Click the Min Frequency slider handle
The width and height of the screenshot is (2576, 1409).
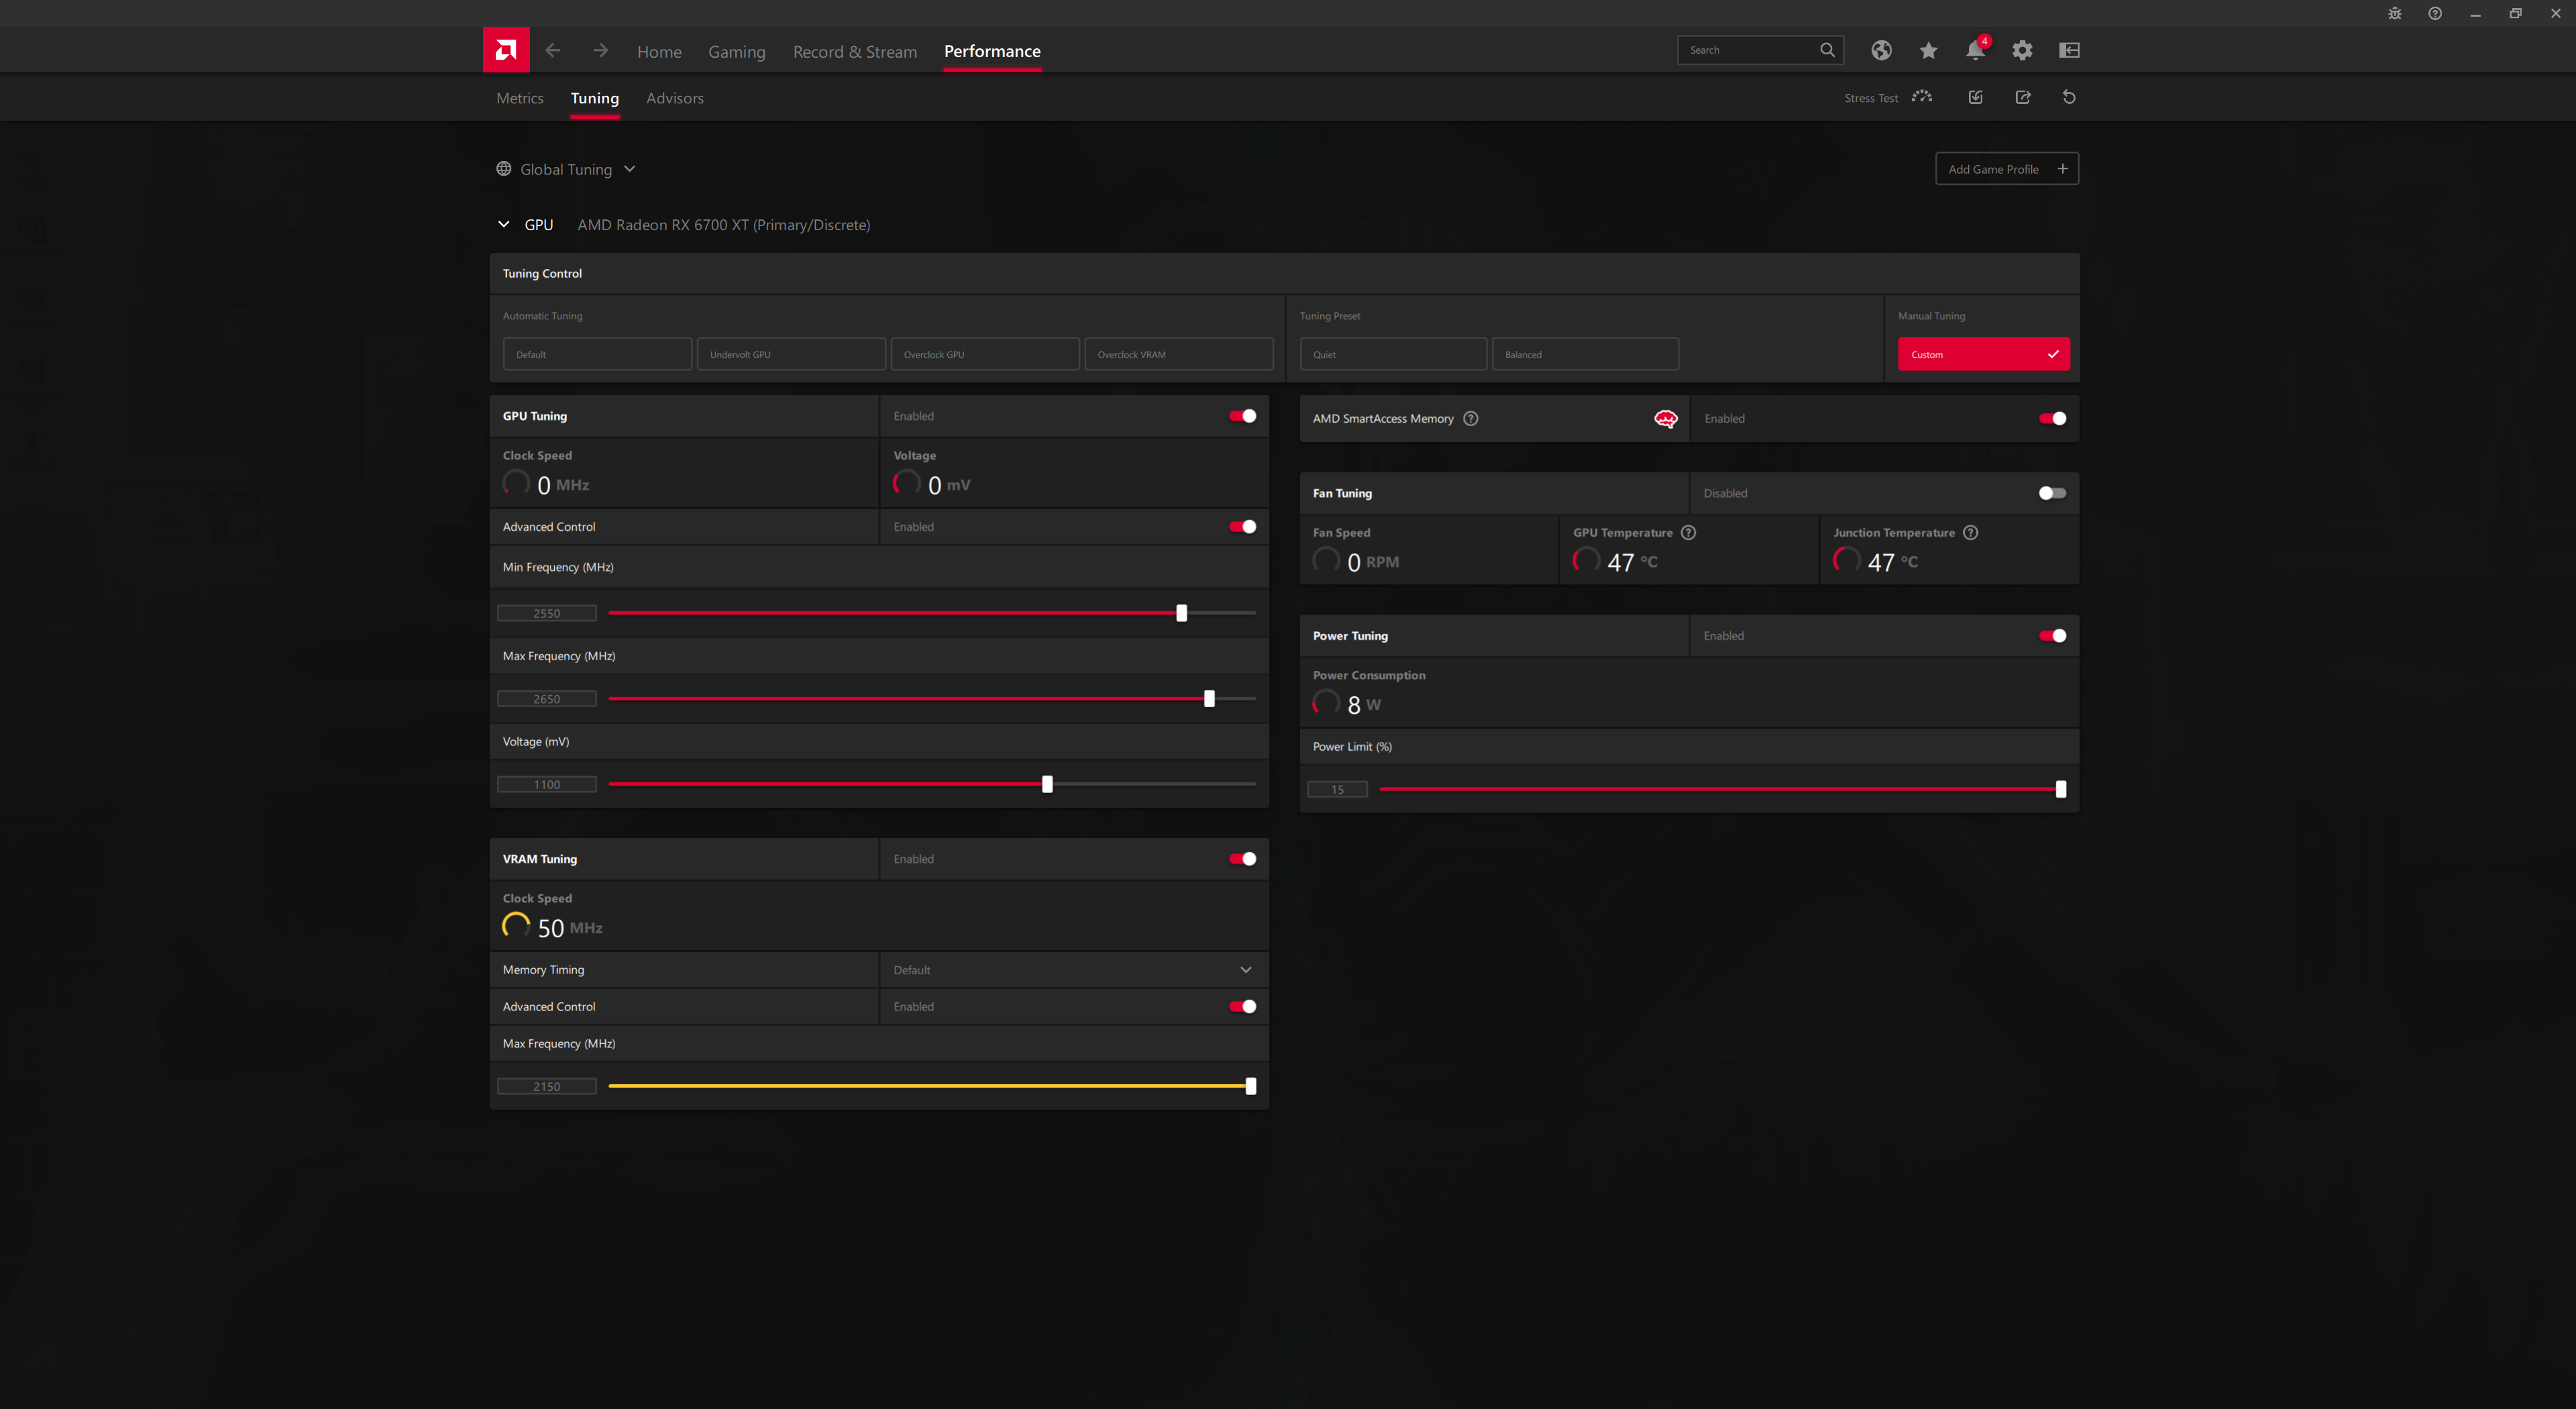tap(1181, 613)
